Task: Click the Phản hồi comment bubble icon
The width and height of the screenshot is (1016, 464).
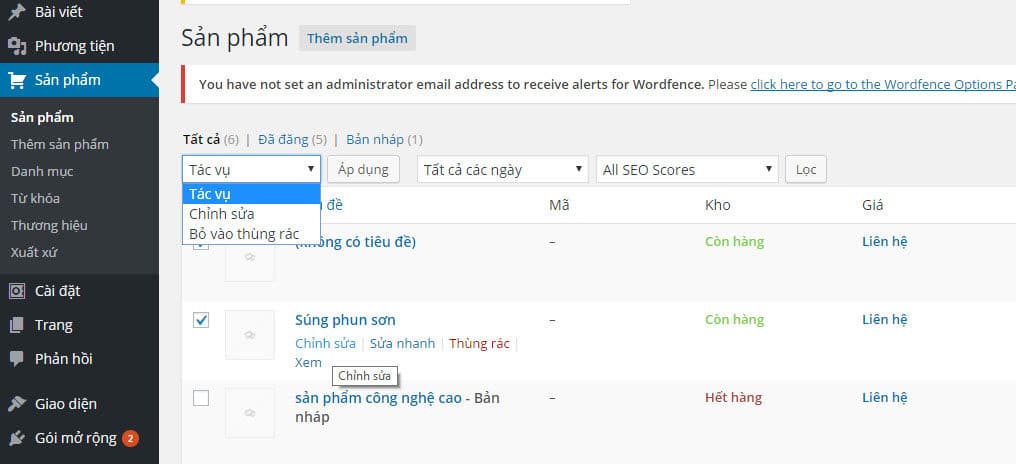Action: pyautogui.click(x=17, y=359)
